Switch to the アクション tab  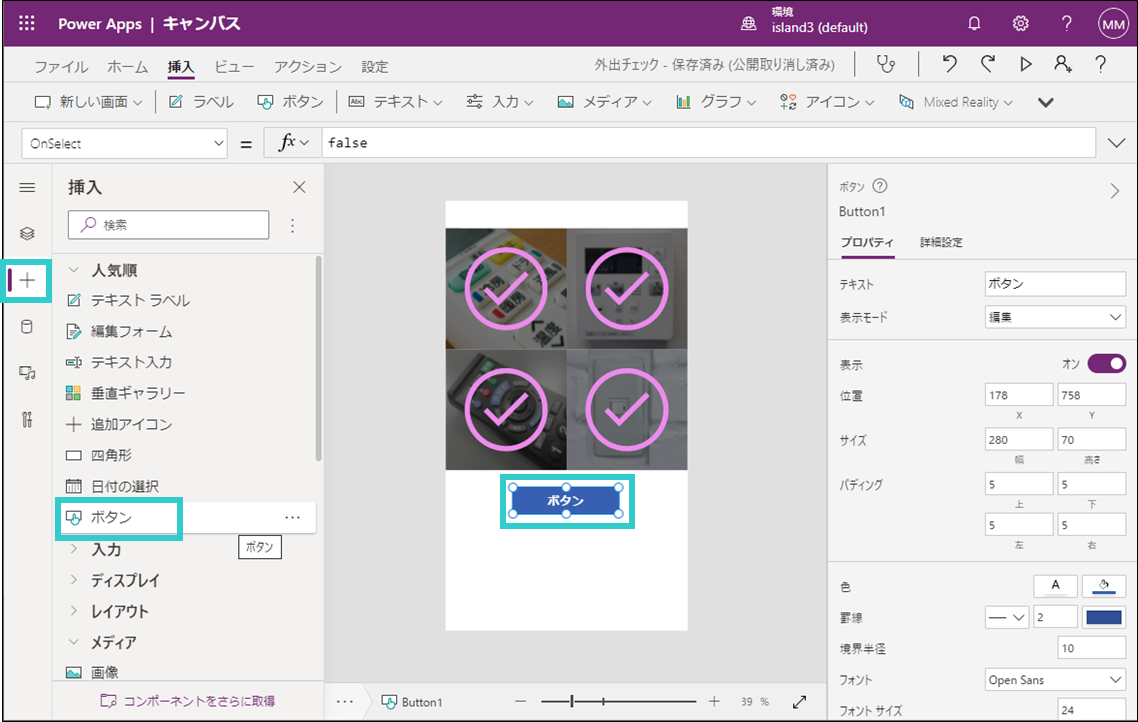tap(308, 67)
